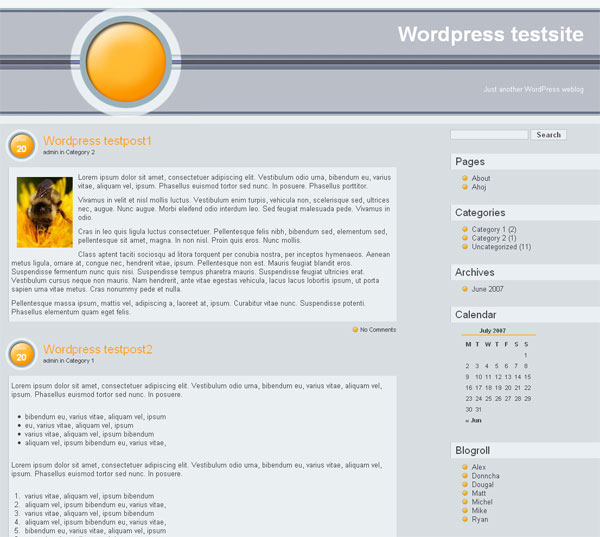This screenshot has width=600, height=537.
Task: Open Matt in the Blogroll
Action: click(x=478, y=493)
